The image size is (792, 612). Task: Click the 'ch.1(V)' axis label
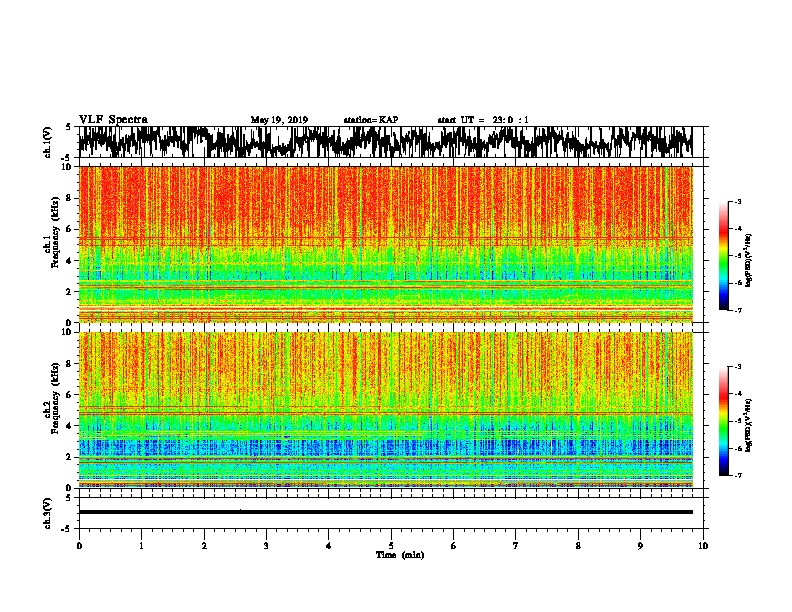[48, 142]
